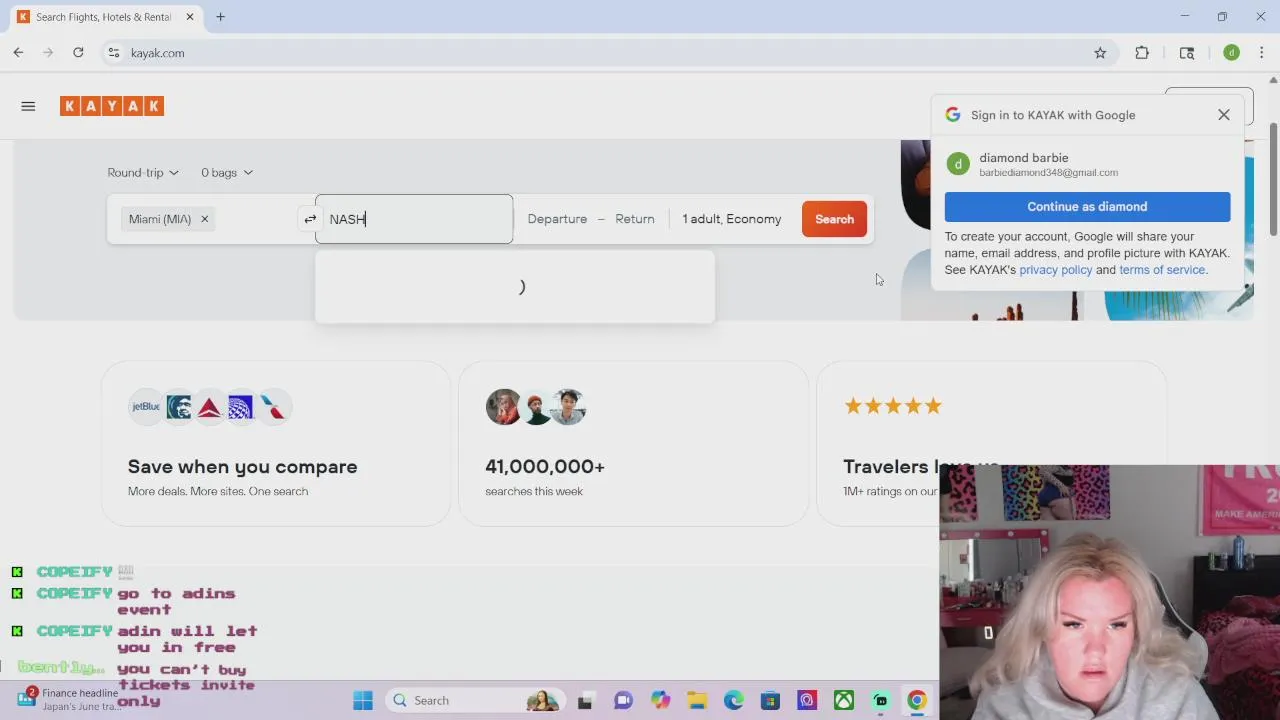Bookmark this page with the star
The width and height of the screenshot is (1280, 720).
pyautogui.click(x=1100, y=53)
